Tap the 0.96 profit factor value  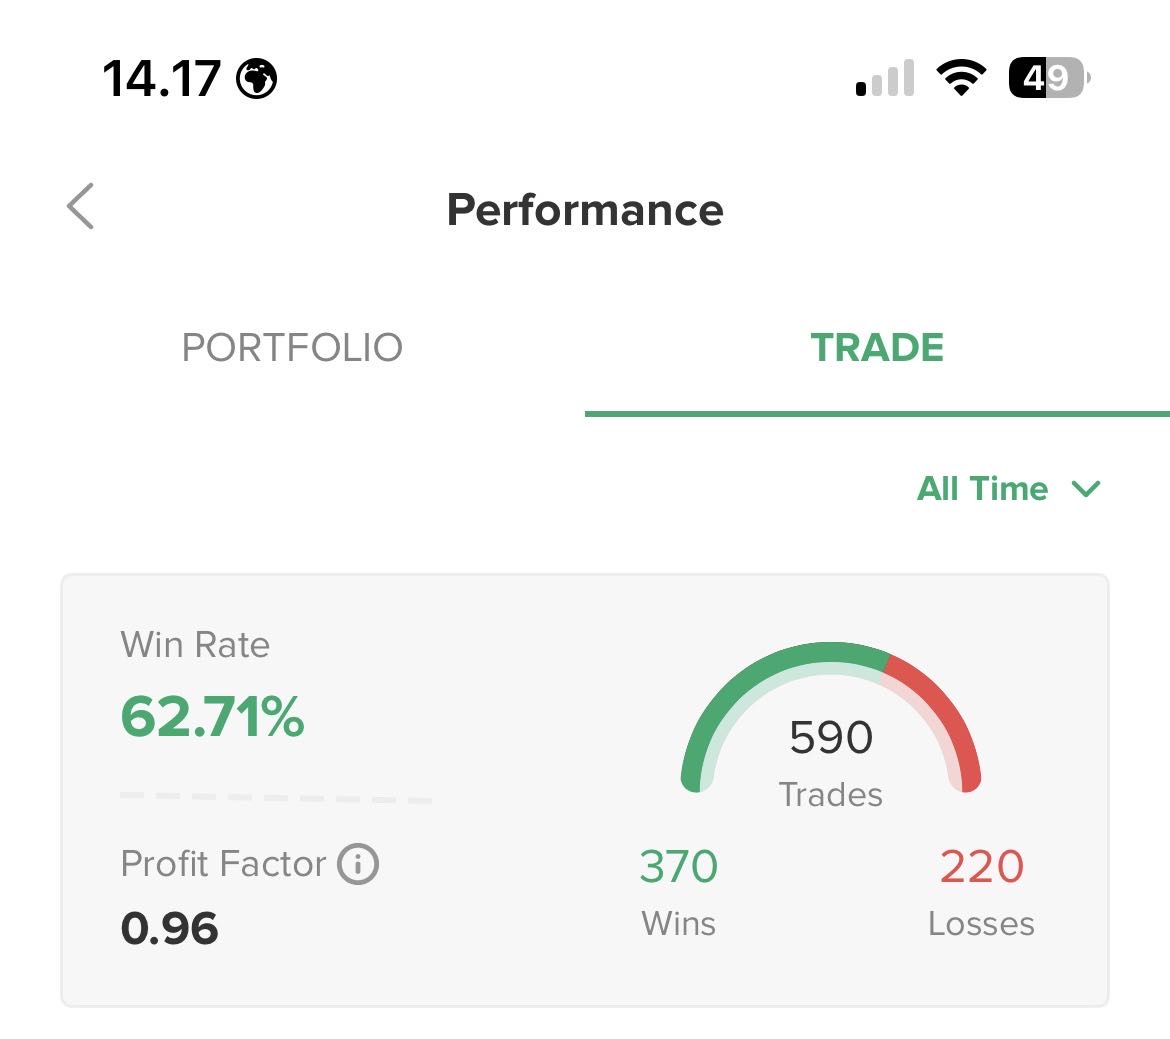coord(170,929)
